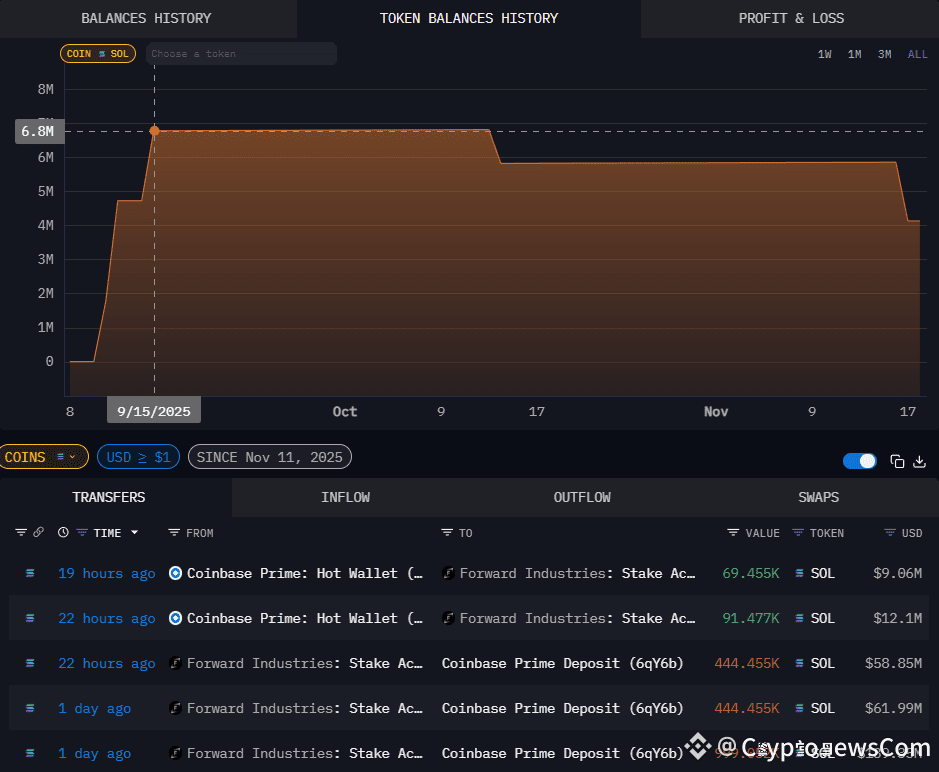Click the orange marker on the chart line
The width and height of the screenshot is (939, 772).
click(155, 130)
